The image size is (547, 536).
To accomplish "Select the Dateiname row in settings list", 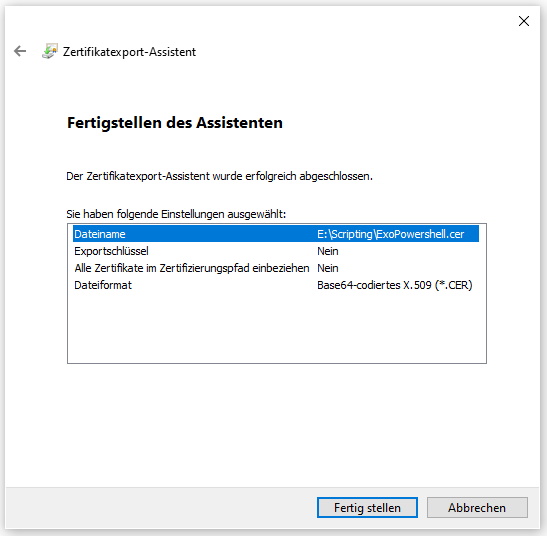I will [x=276, y=234].
